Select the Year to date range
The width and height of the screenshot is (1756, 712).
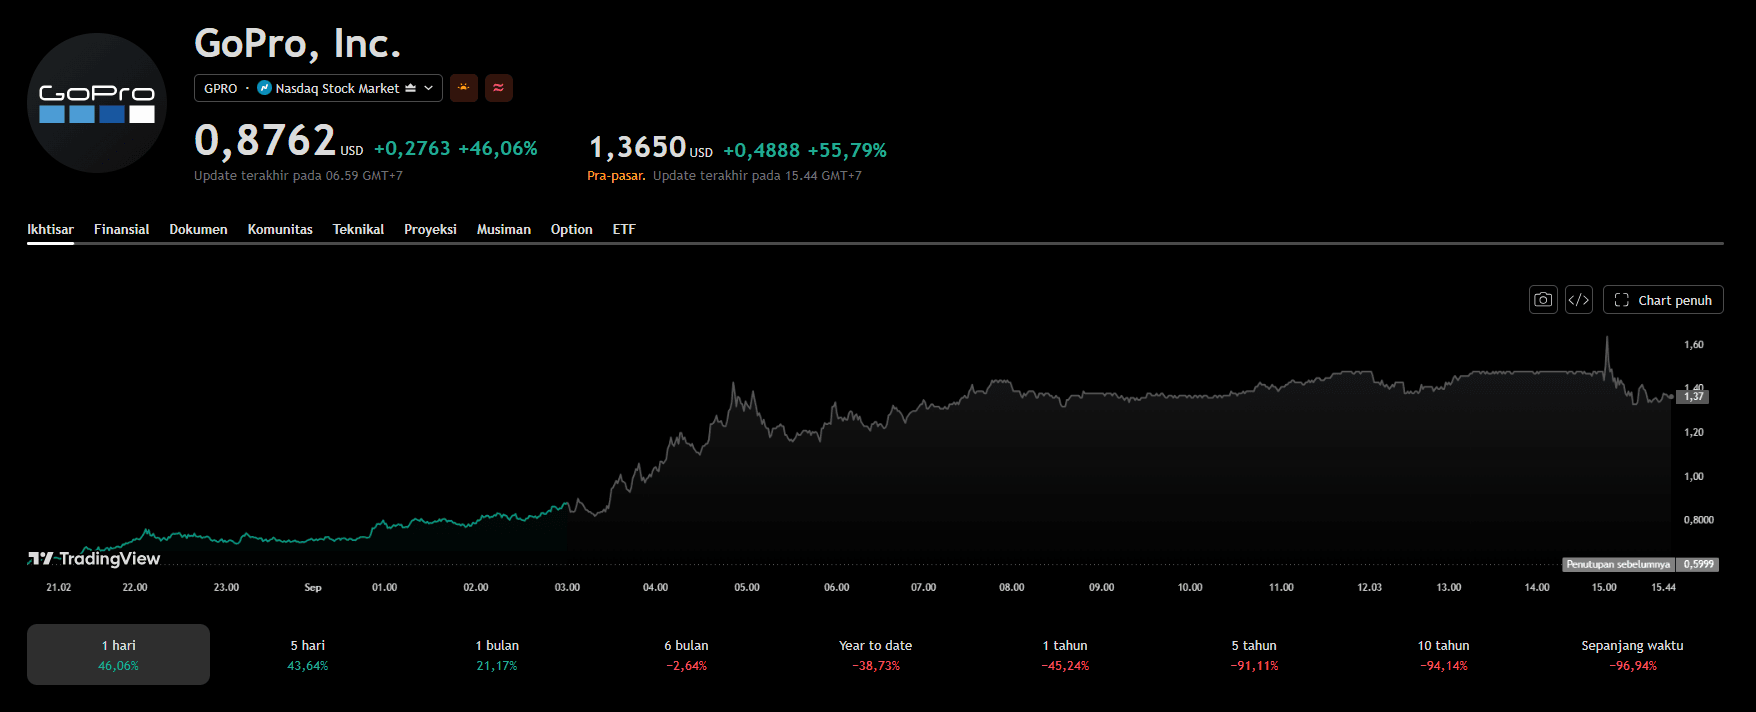point(875,654)
